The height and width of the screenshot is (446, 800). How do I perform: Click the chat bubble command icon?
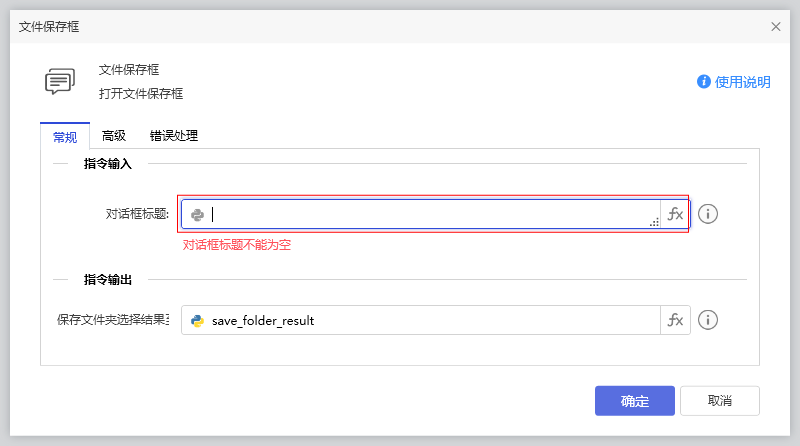[60, 82]
